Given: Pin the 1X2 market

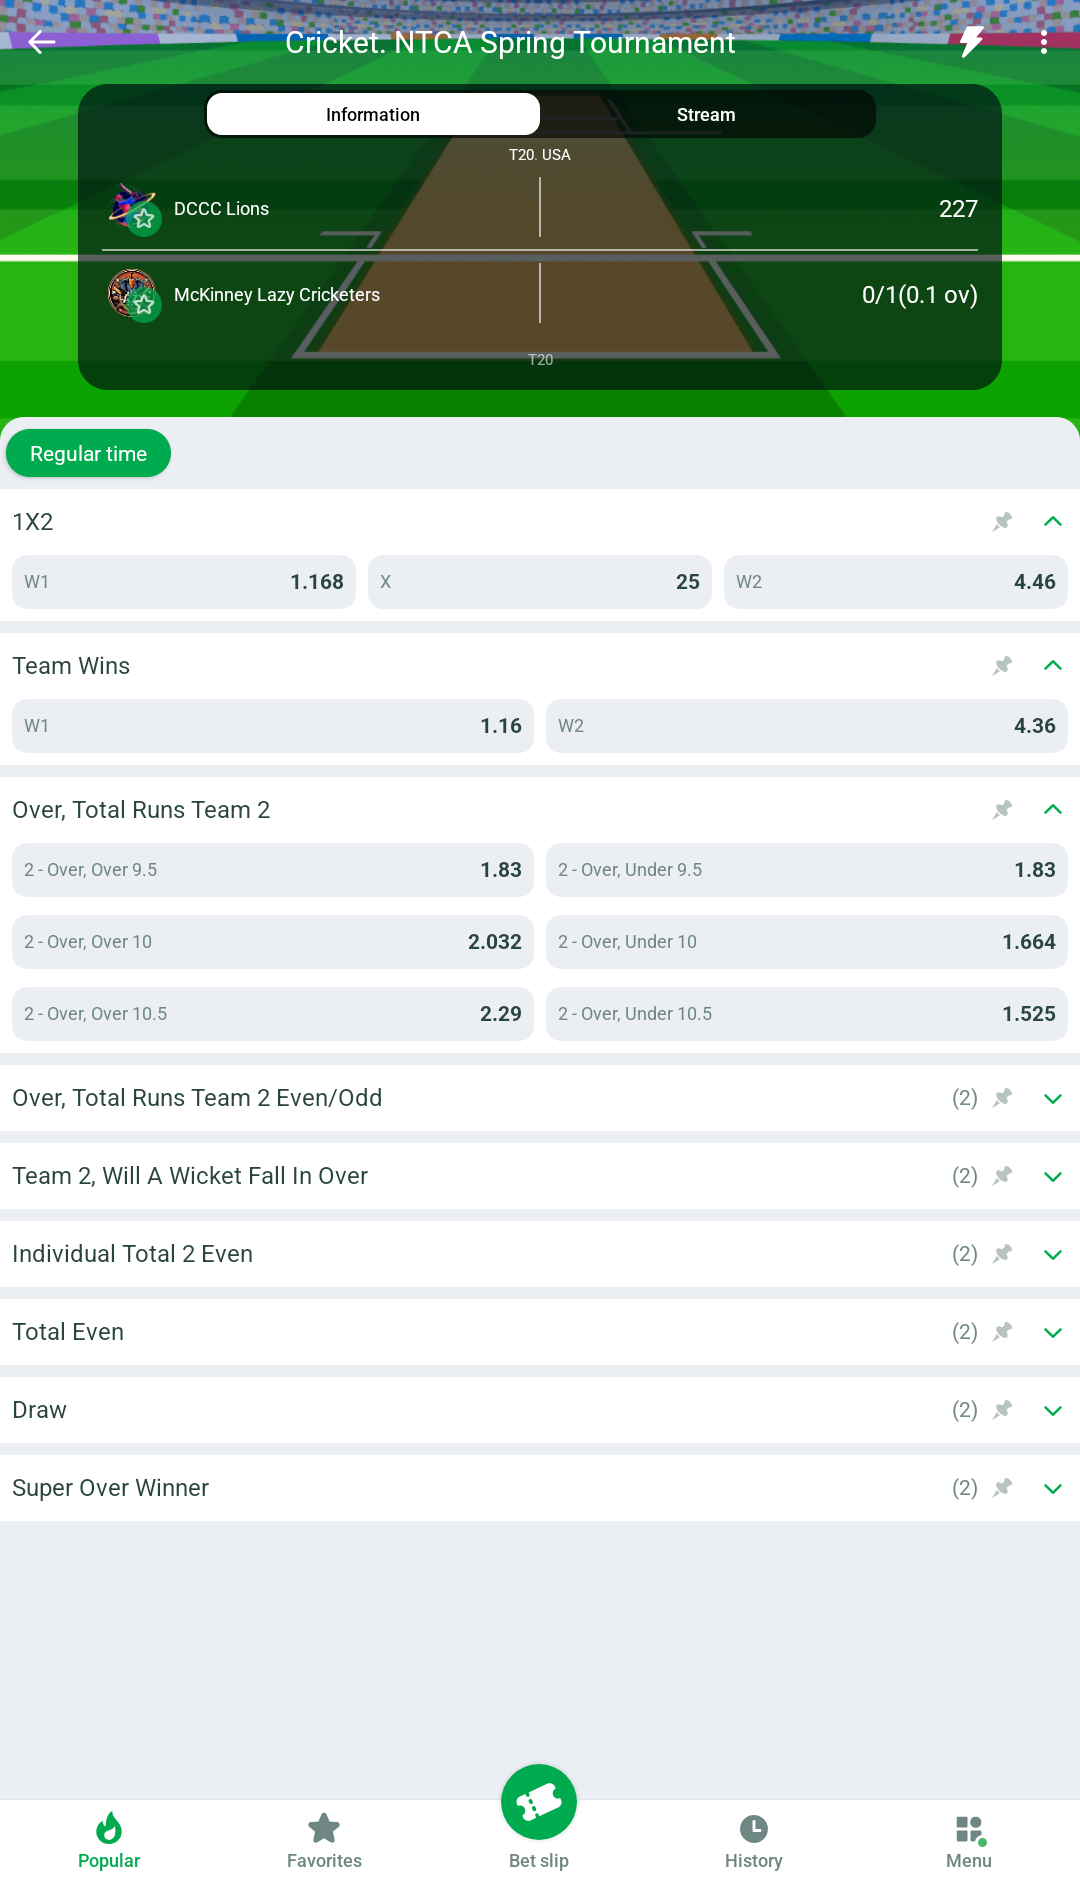Looking at the screenshot, I should coord(1002,522).
